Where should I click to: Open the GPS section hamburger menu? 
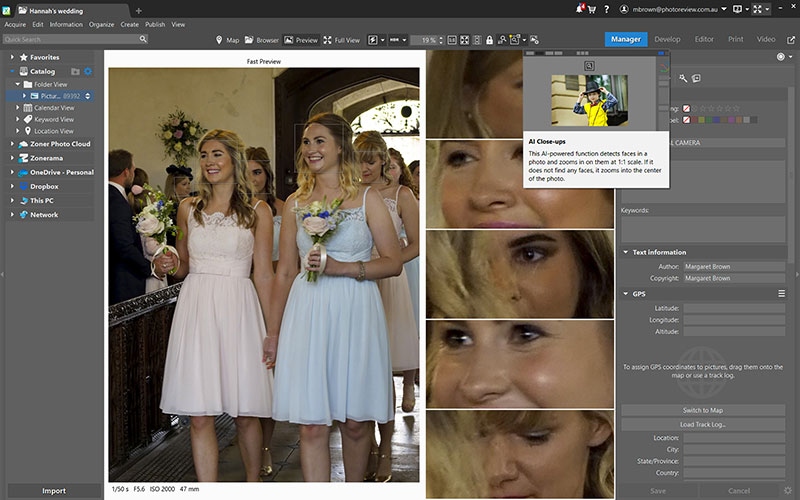(x=781, y=294)
